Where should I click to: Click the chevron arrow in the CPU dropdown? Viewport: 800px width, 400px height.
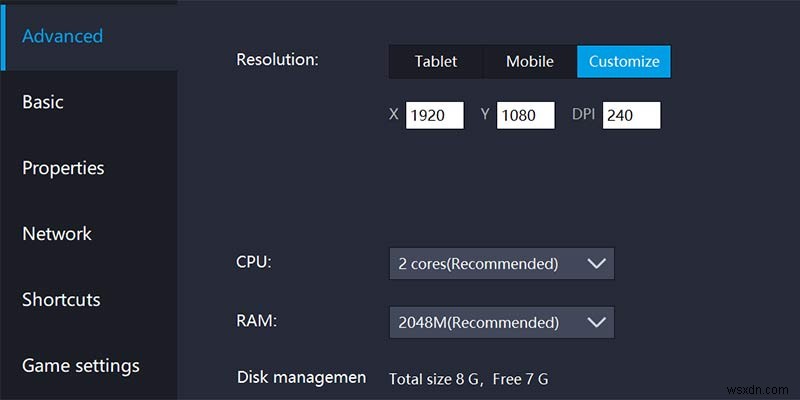click(597, 264)
